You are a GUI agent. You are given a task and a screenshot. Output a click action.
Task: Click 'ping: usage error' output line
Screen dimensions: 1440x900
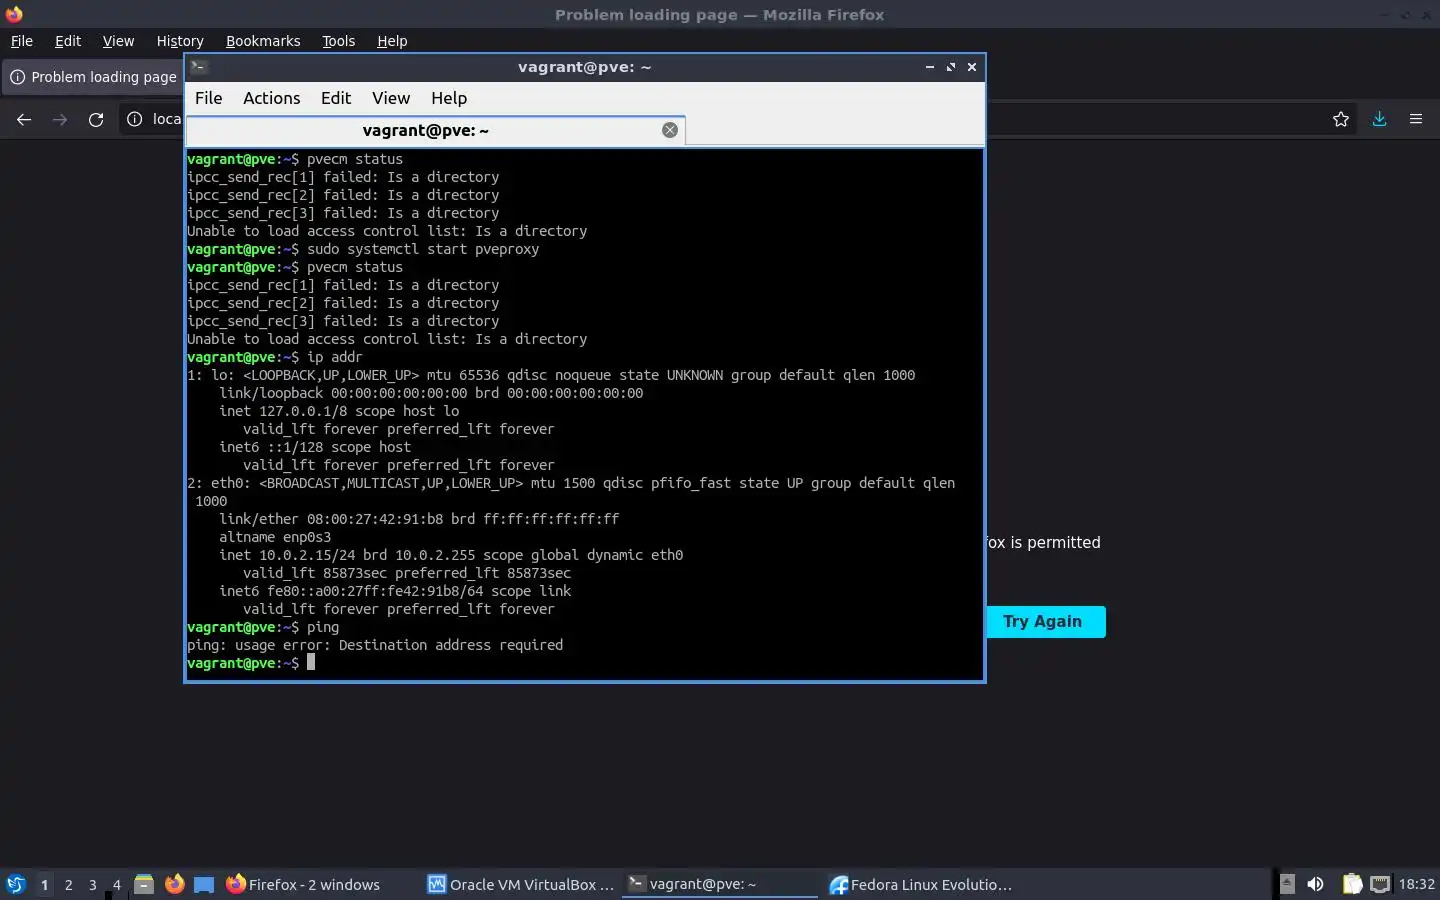pyautogui.click(x=375, y=645)
